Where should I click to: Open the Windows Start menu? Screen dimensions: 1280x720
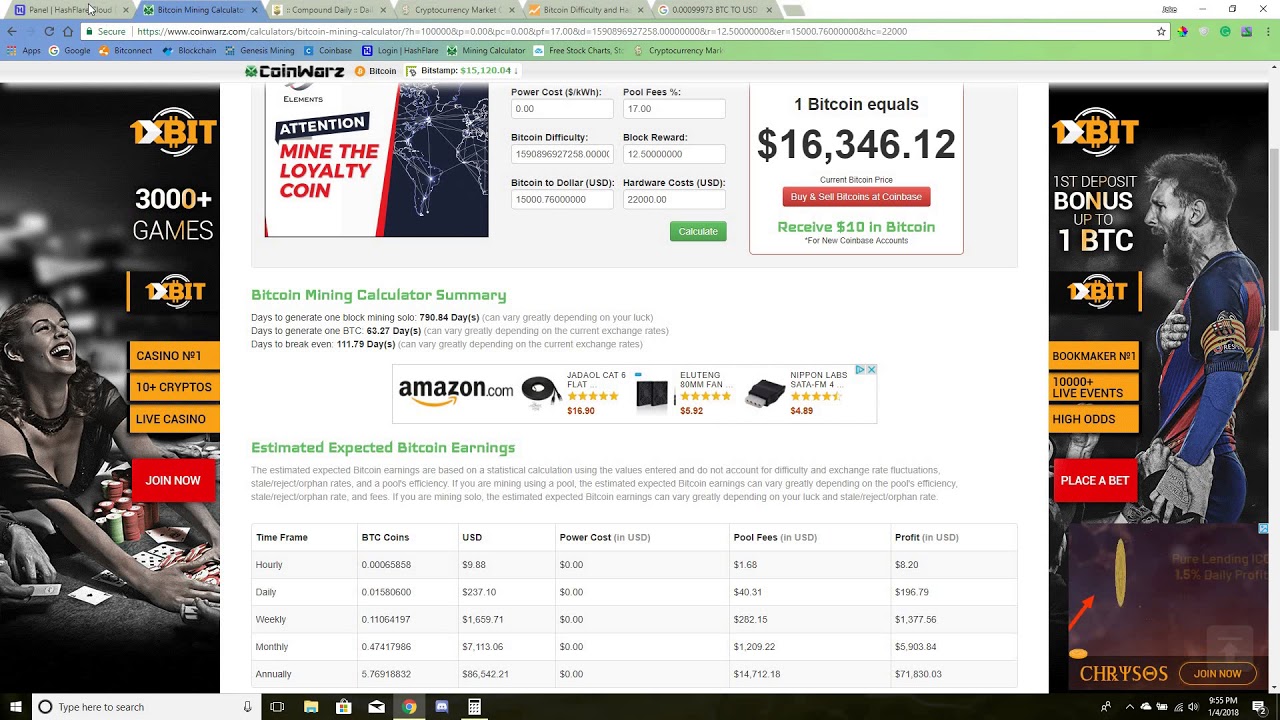coord(16,707)
